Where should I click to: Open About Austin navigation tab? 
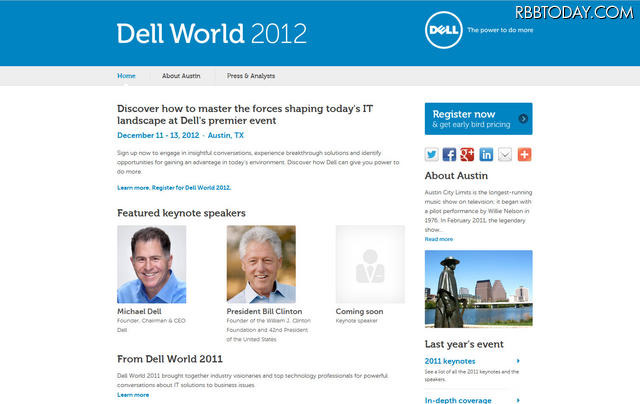pos(181,76)
